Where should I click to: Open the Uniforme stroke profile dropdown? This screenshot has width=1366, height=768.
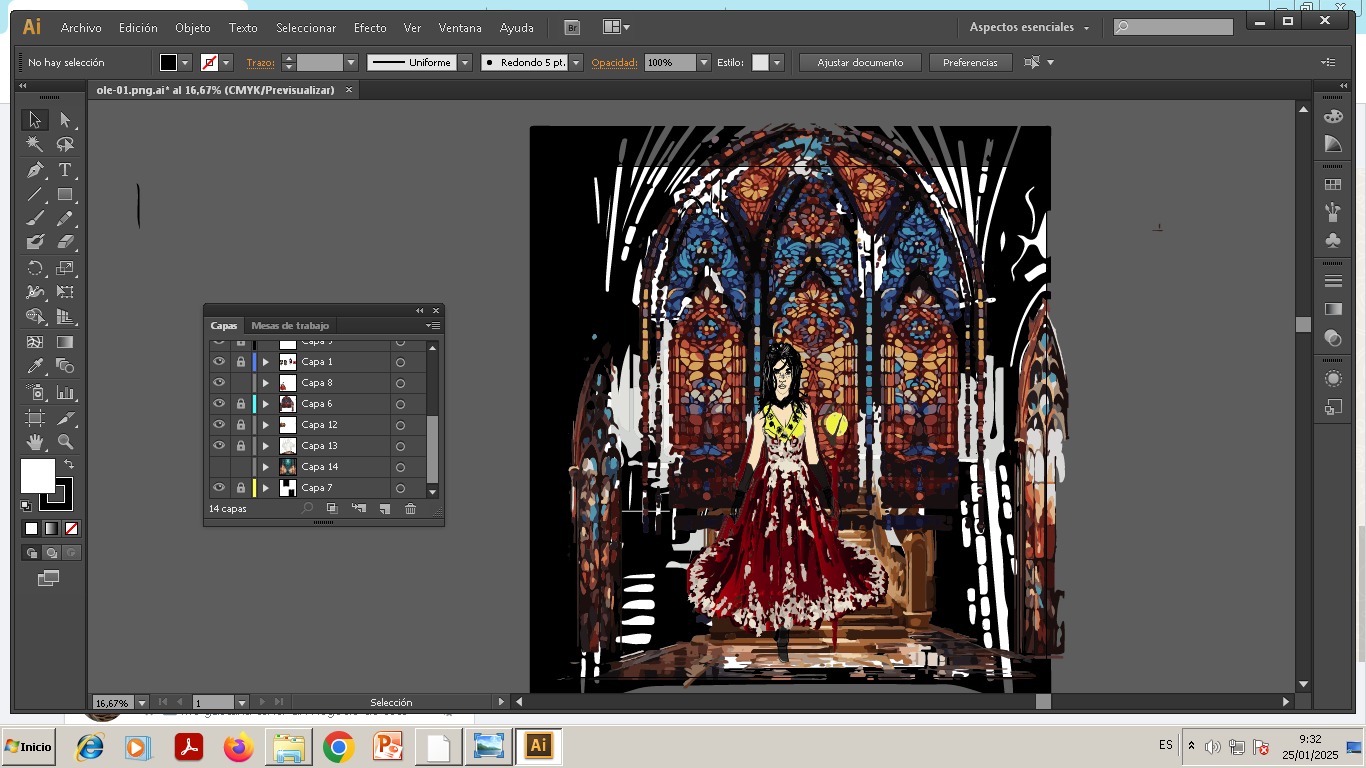(465, 62)
